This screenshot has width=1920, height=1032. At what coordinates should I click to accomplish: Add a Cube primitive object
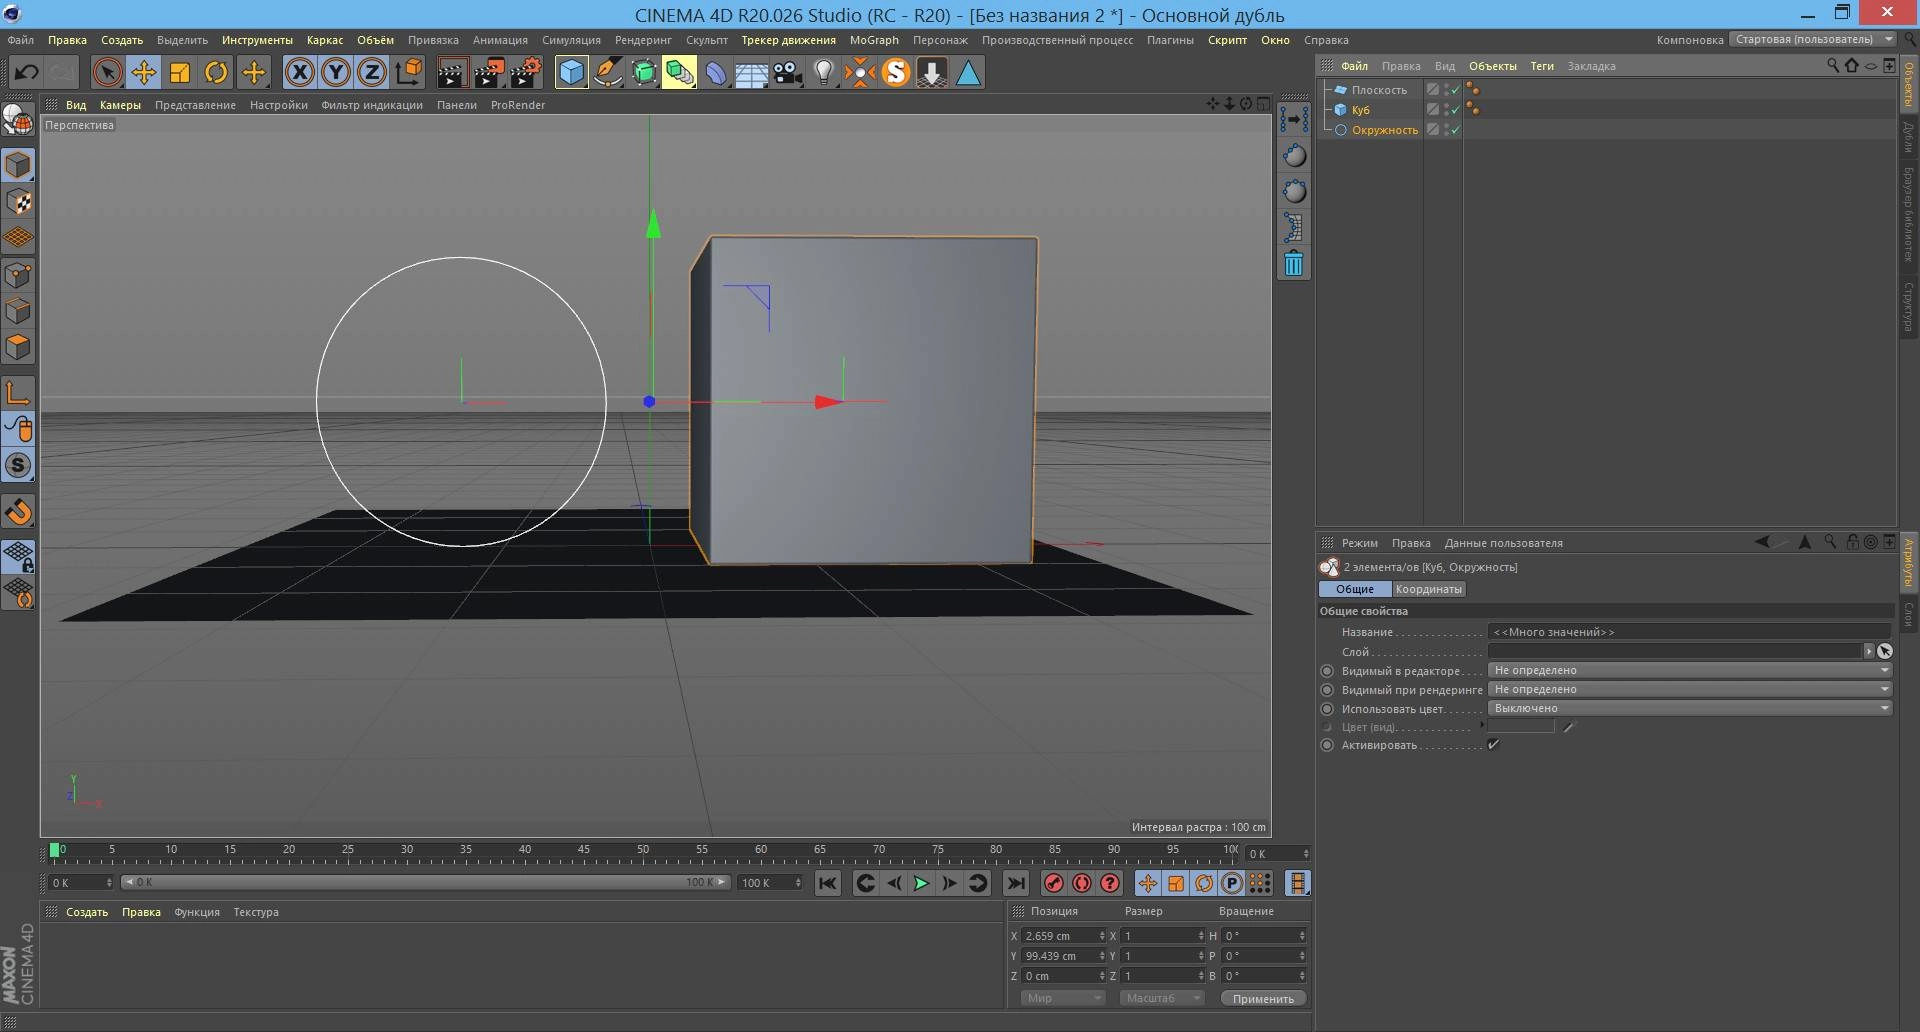[571, 72]
